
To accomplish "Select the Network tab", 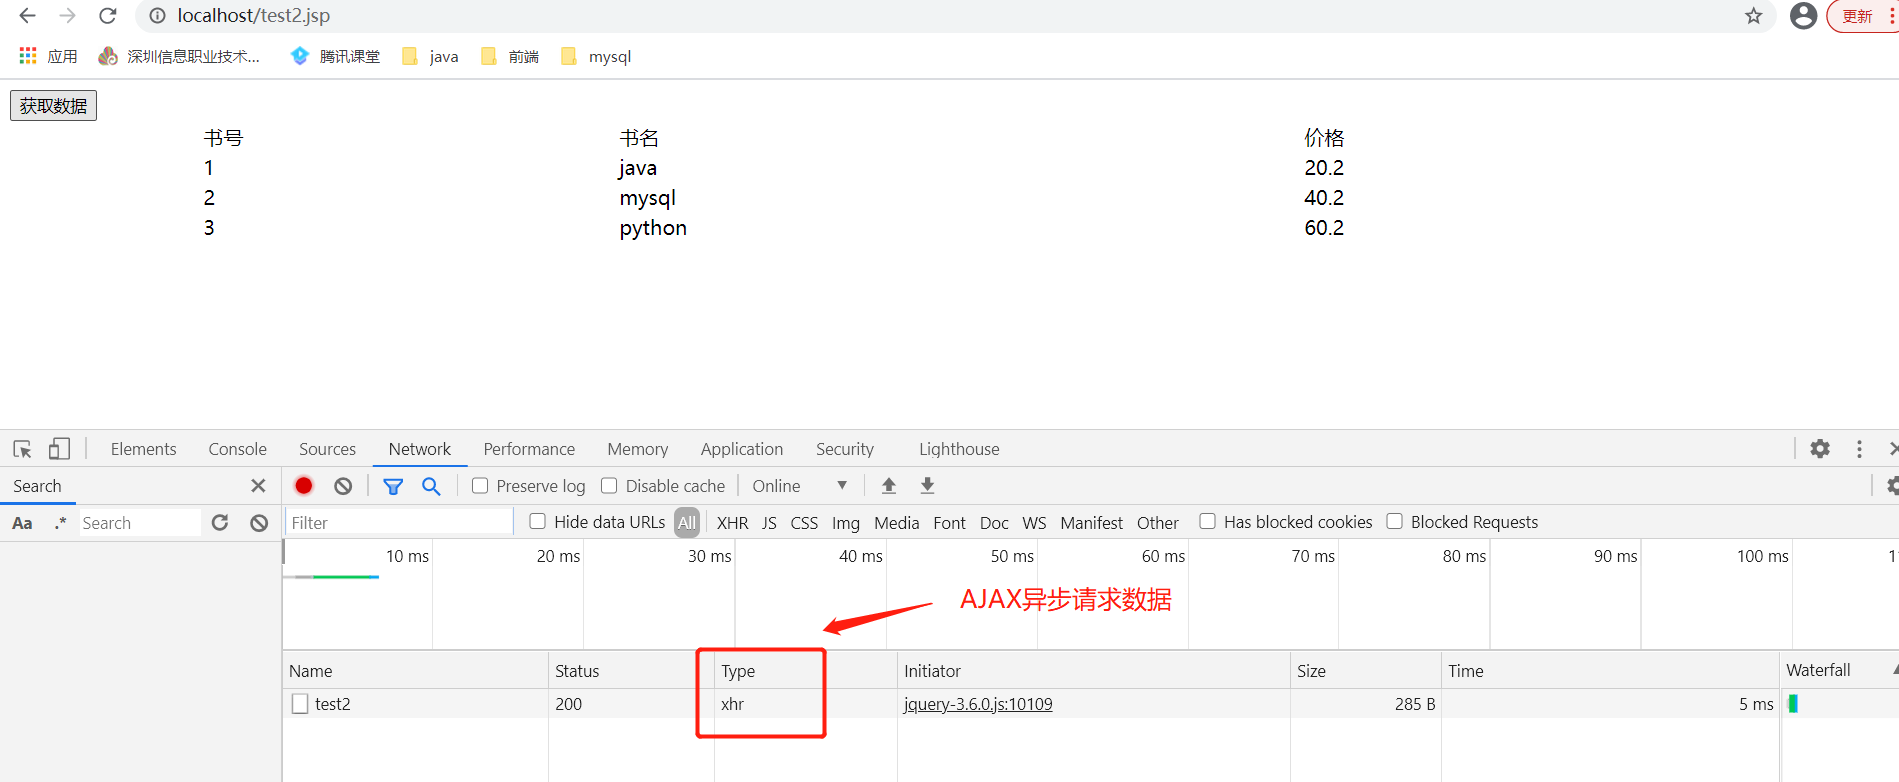I will tap(420, 449).
